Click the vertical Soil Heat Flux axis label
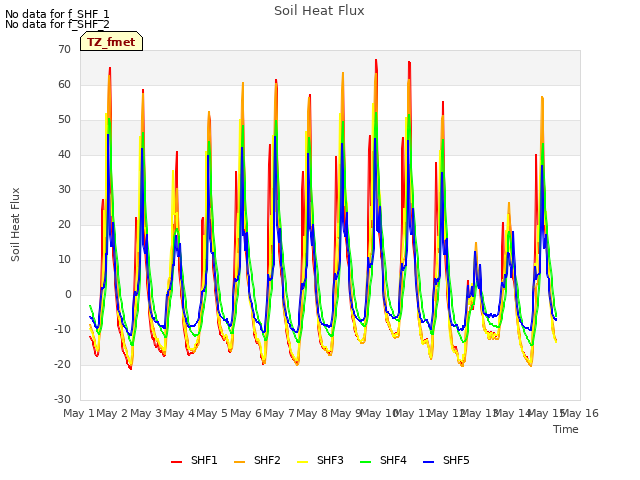The width and height of the screenshot is (640, 480). pyautogui.click(x=16, y=224)
